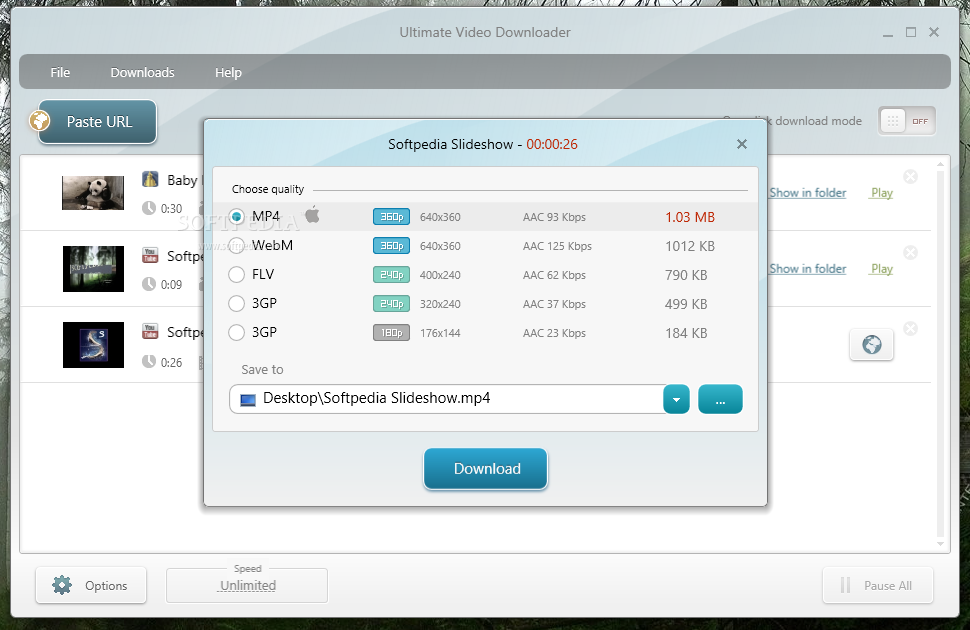
Task: Open the Downloads menu
Action: (x=142, y=73)
